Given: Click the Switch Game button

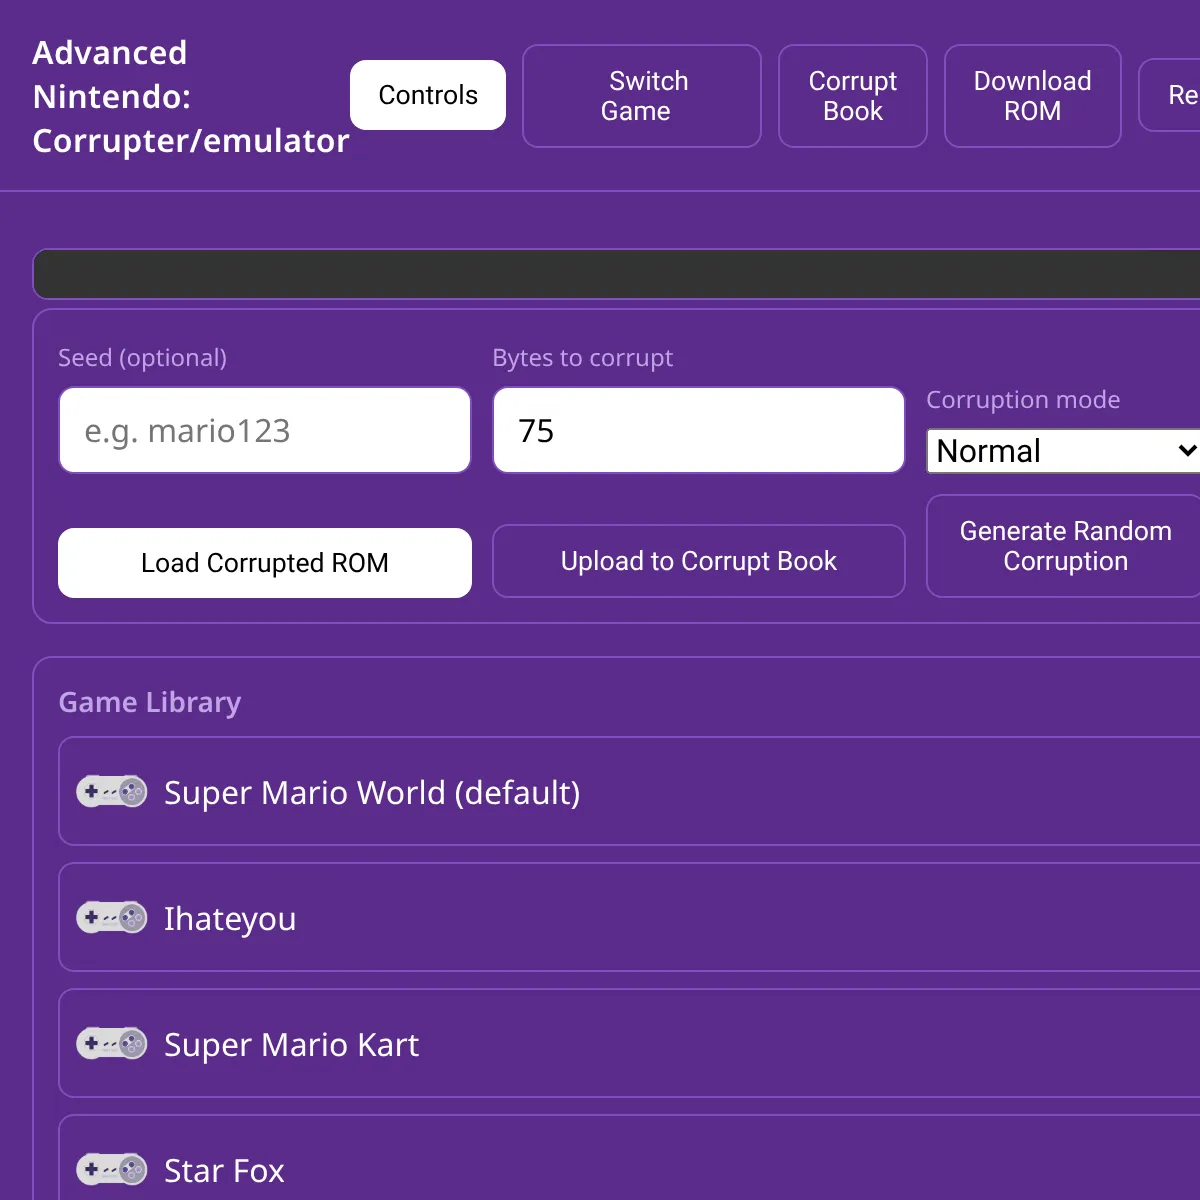Looking at the screenshot, I should tap(642, 96).
